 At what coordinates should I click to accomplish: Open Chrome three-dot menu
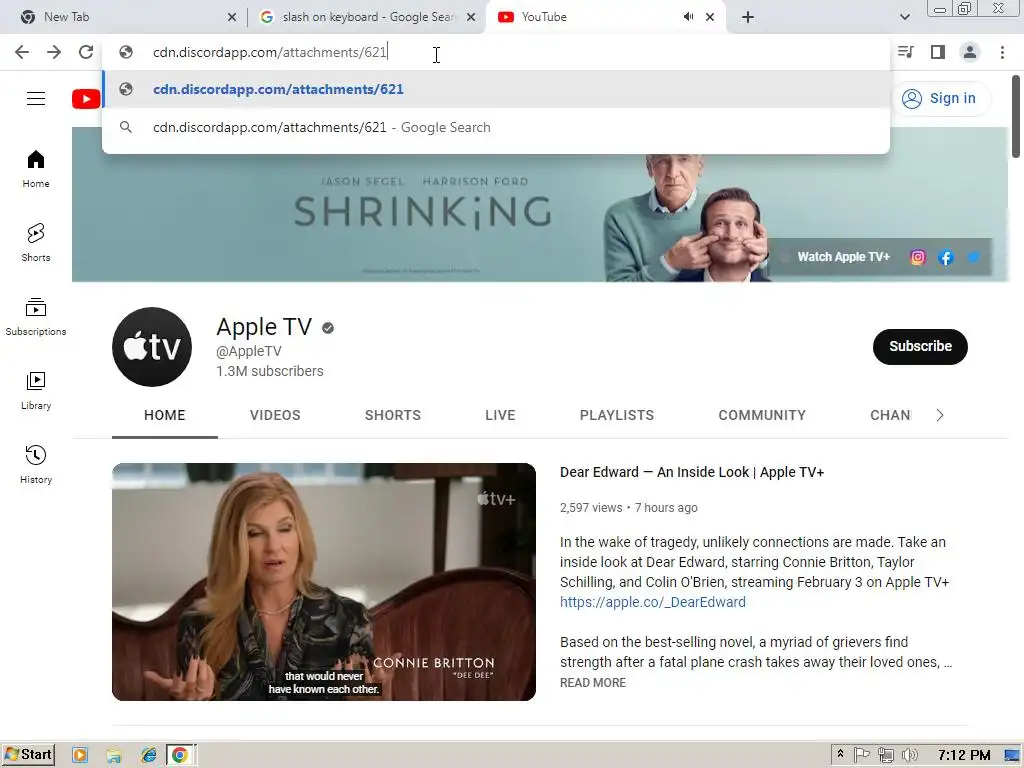pos(1002,52)
